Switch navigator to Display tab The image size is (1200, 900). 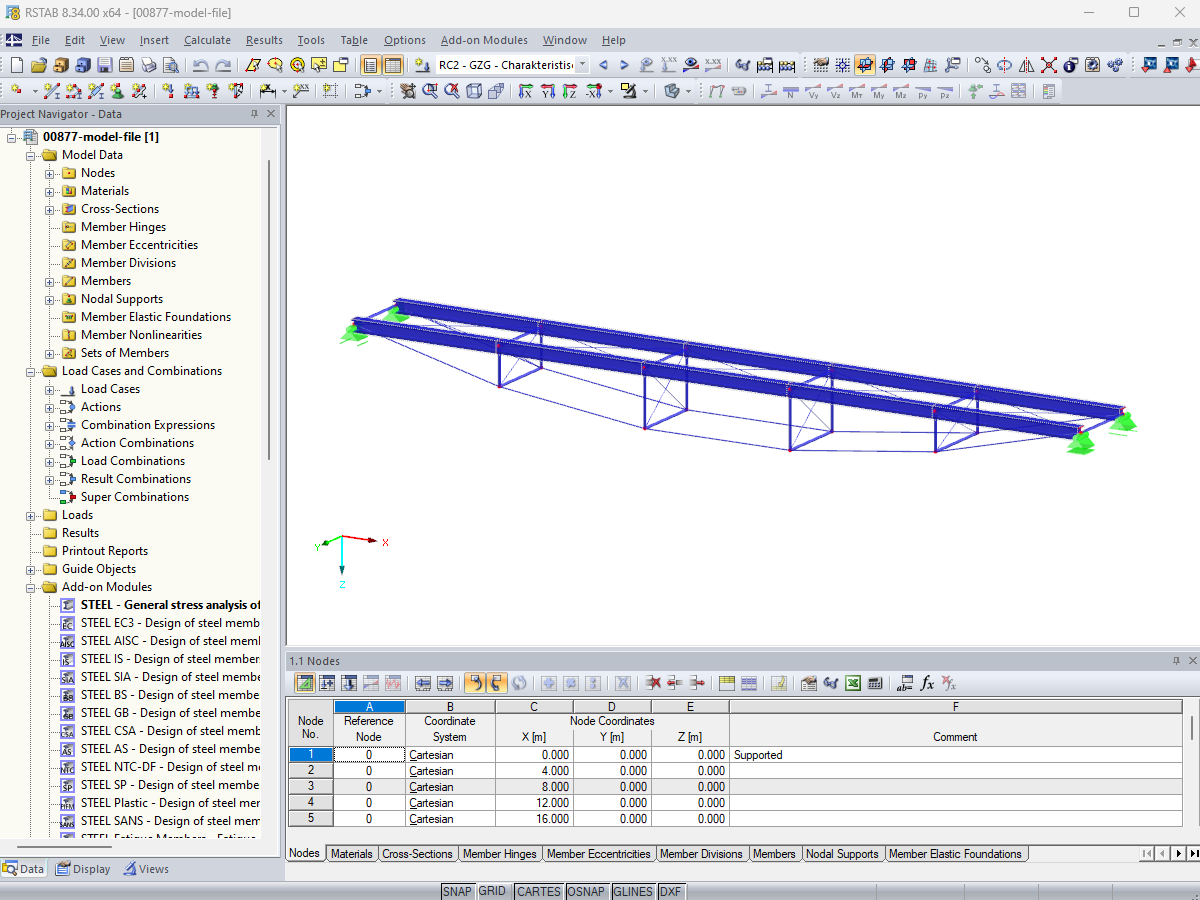(x=83, y=869)
